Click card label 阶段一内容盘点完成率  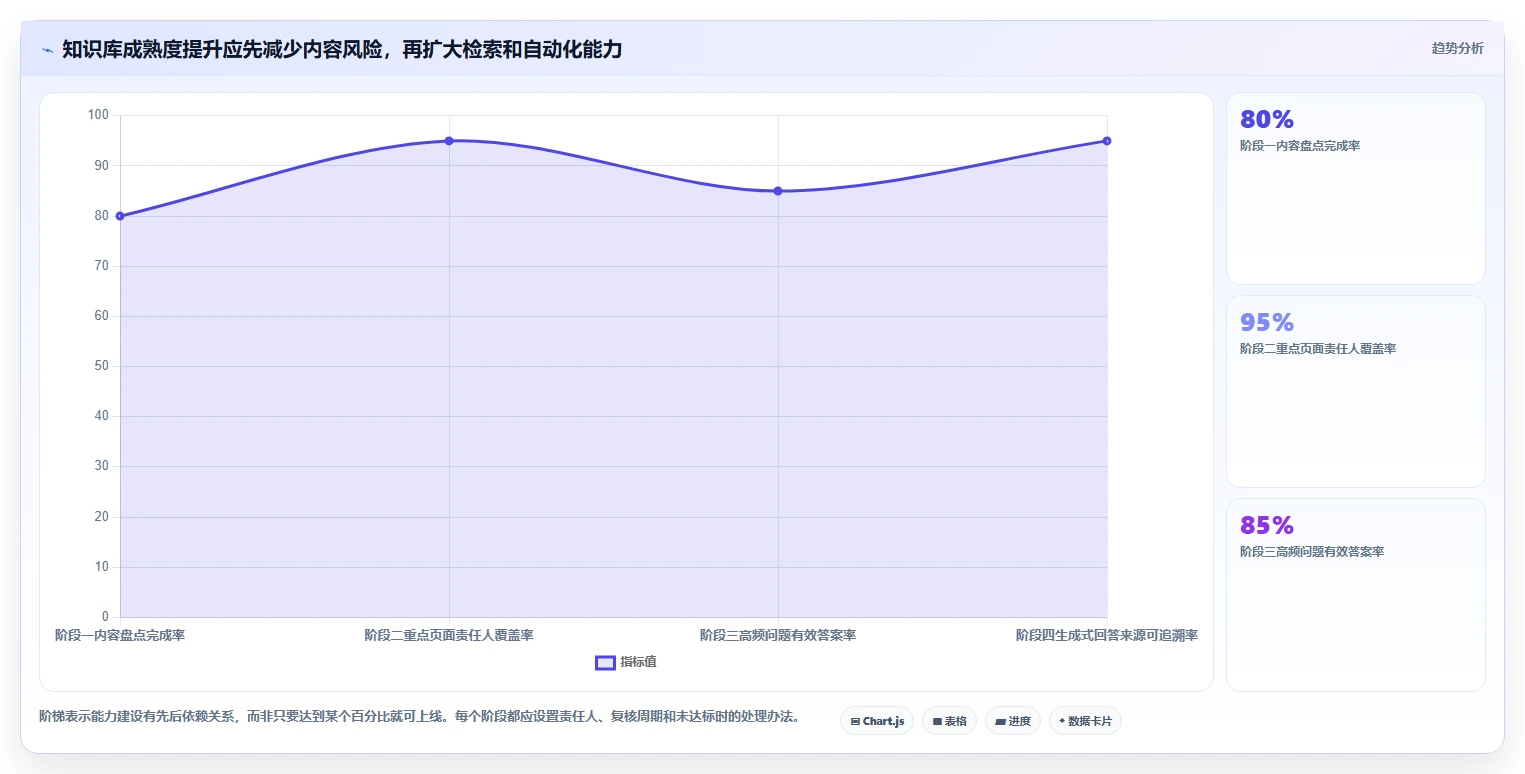pyautogui.click(x=1300, y=146)
